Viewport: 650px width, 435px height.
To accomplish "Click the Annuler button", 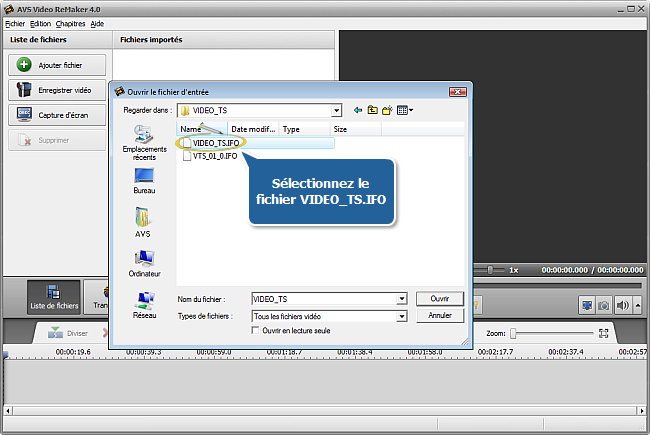I will point(439,315).
